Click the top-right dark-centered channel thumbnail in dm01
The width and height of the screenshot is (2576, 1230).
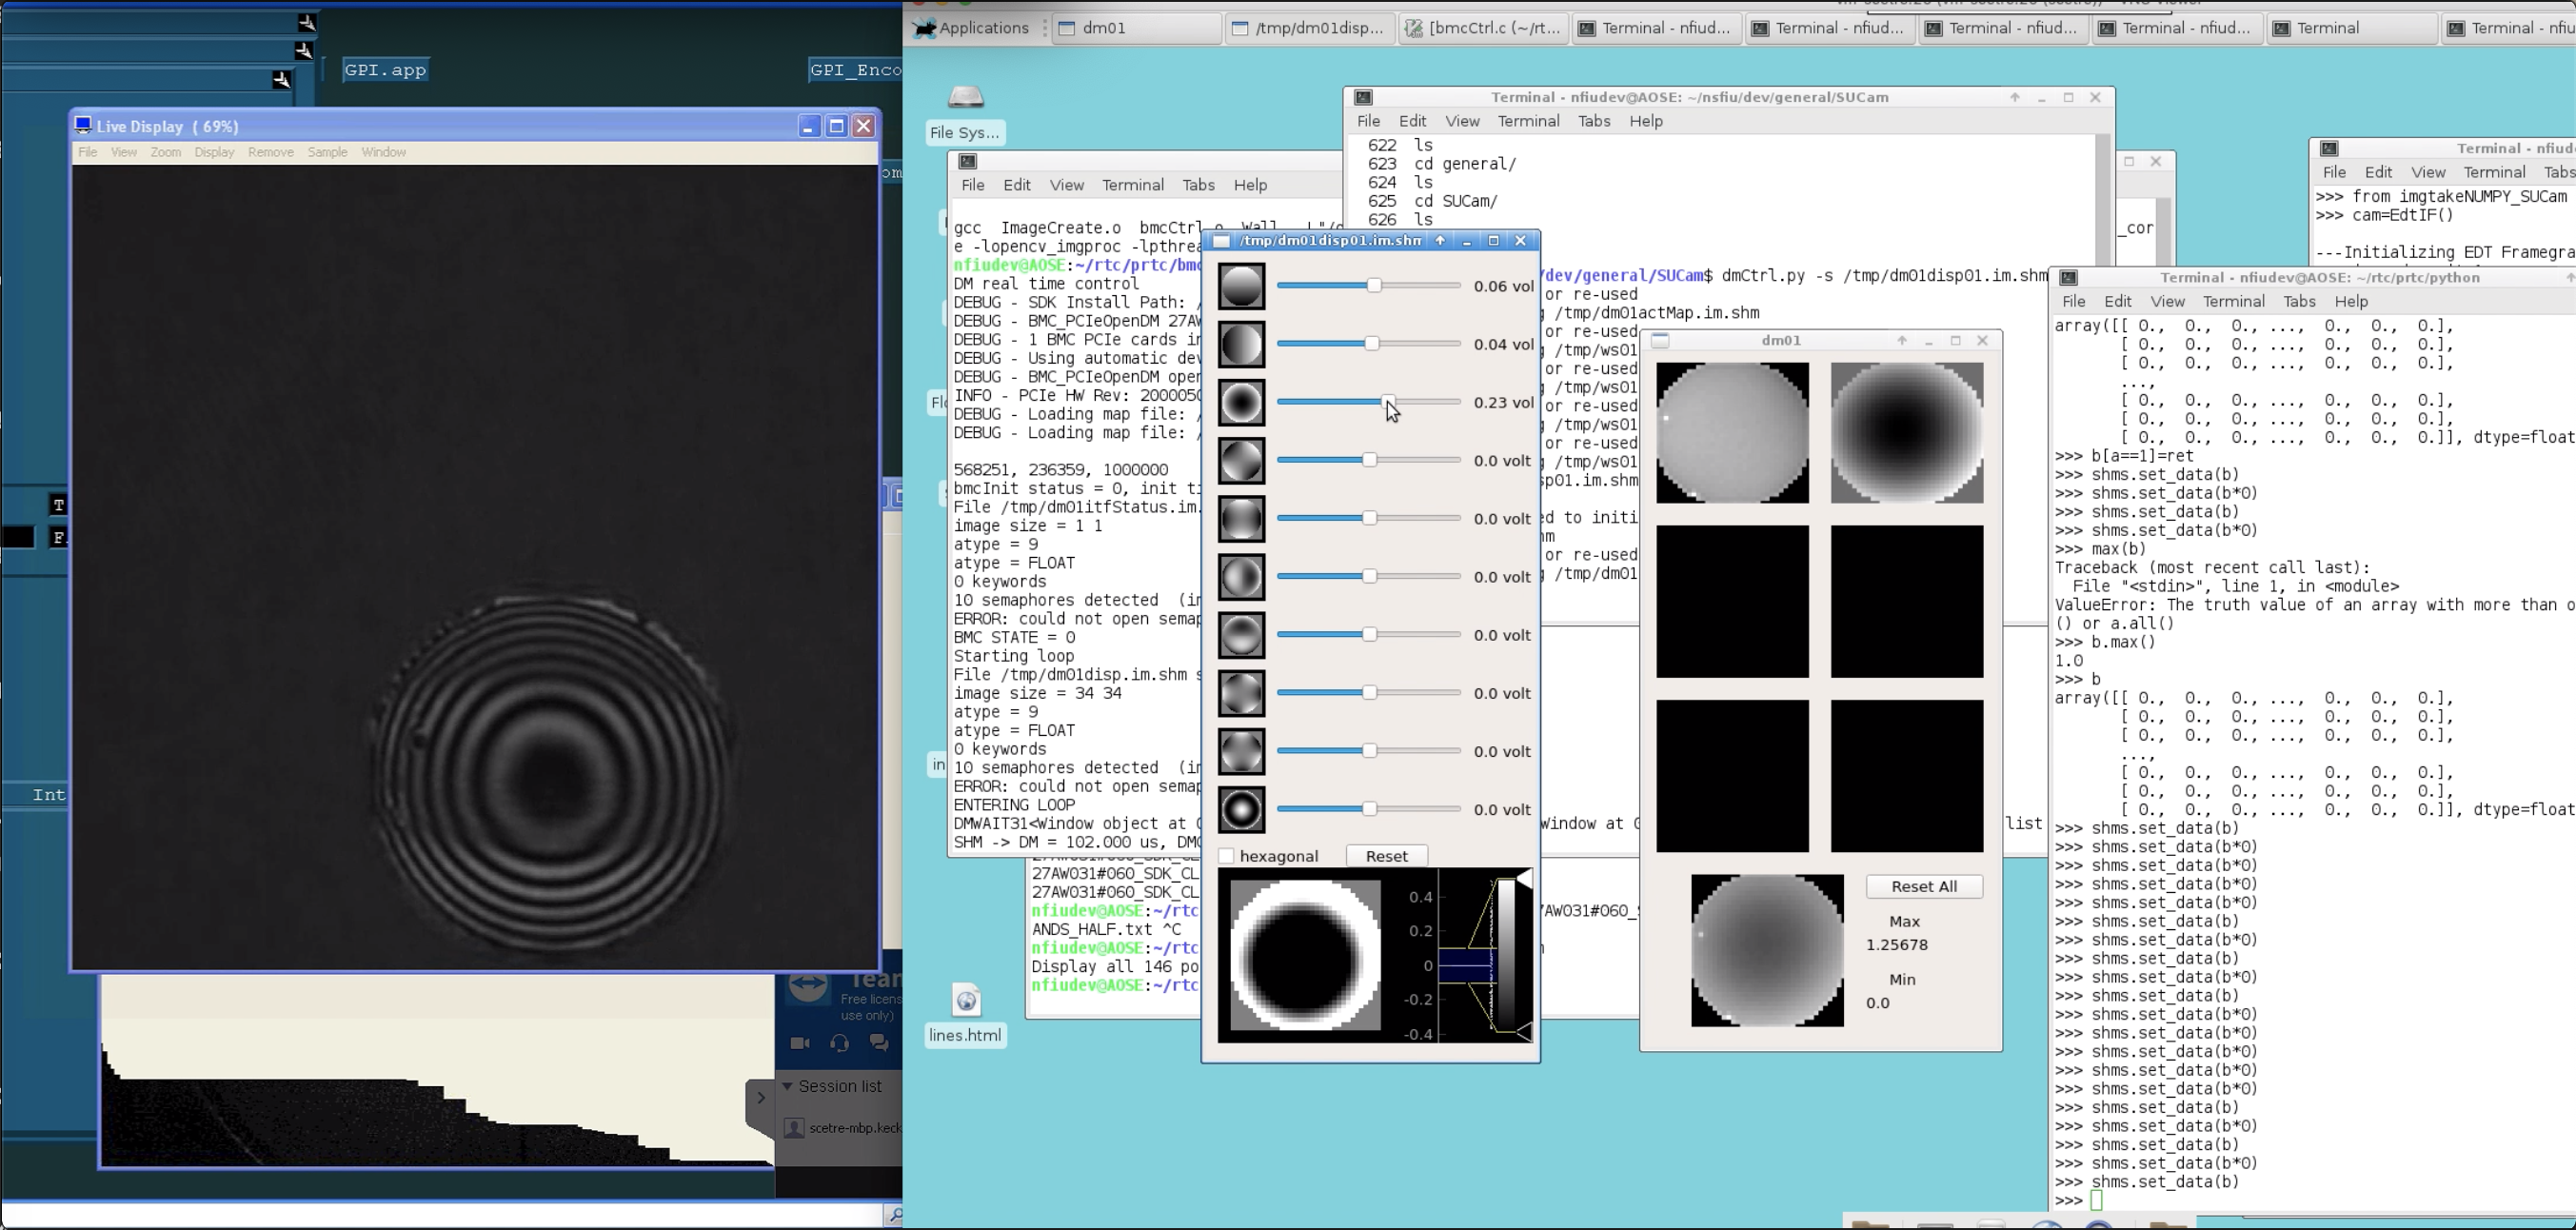pyautogui.click(x=1907, y=433)
